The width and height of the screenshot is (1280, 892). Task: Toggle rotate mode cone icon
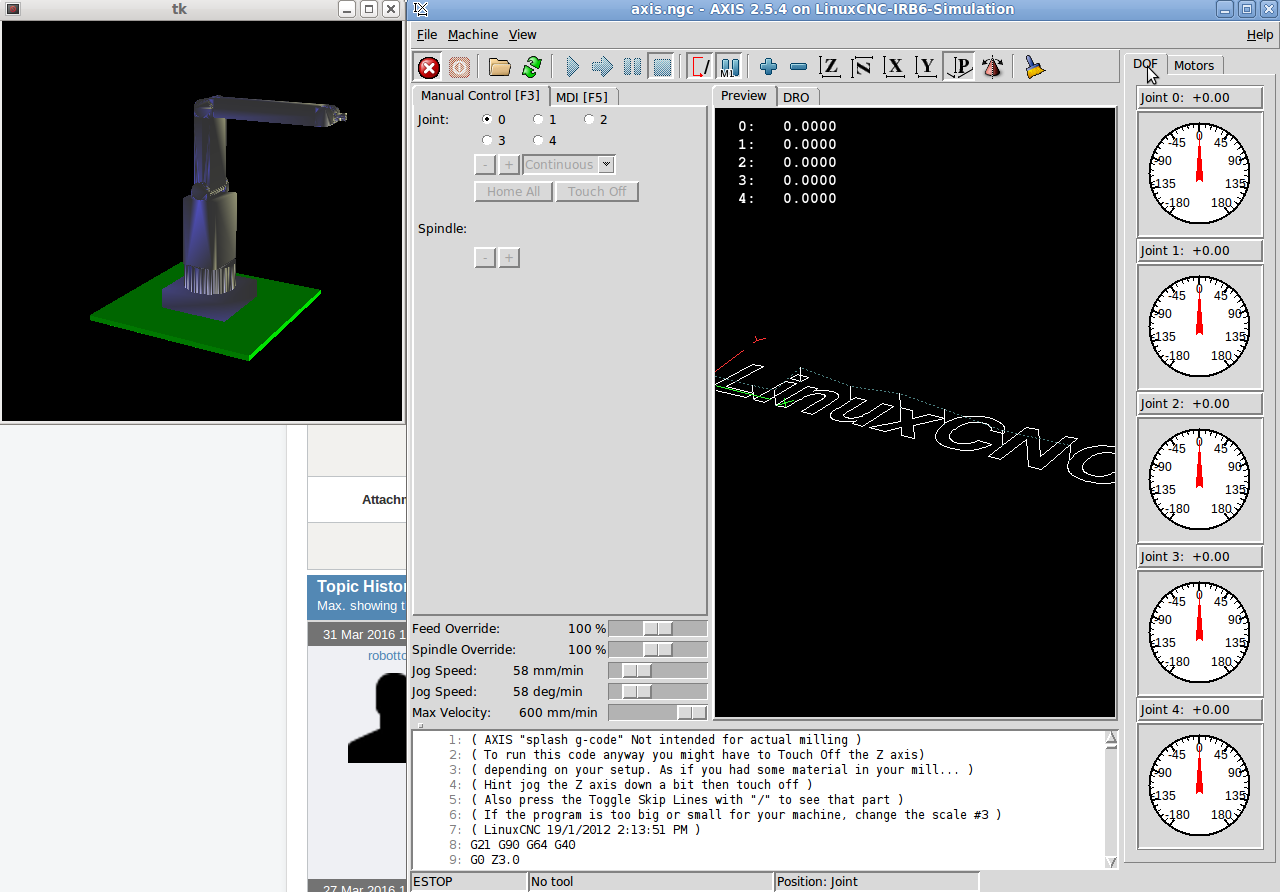pyautogui.click(x=991, y=67)
